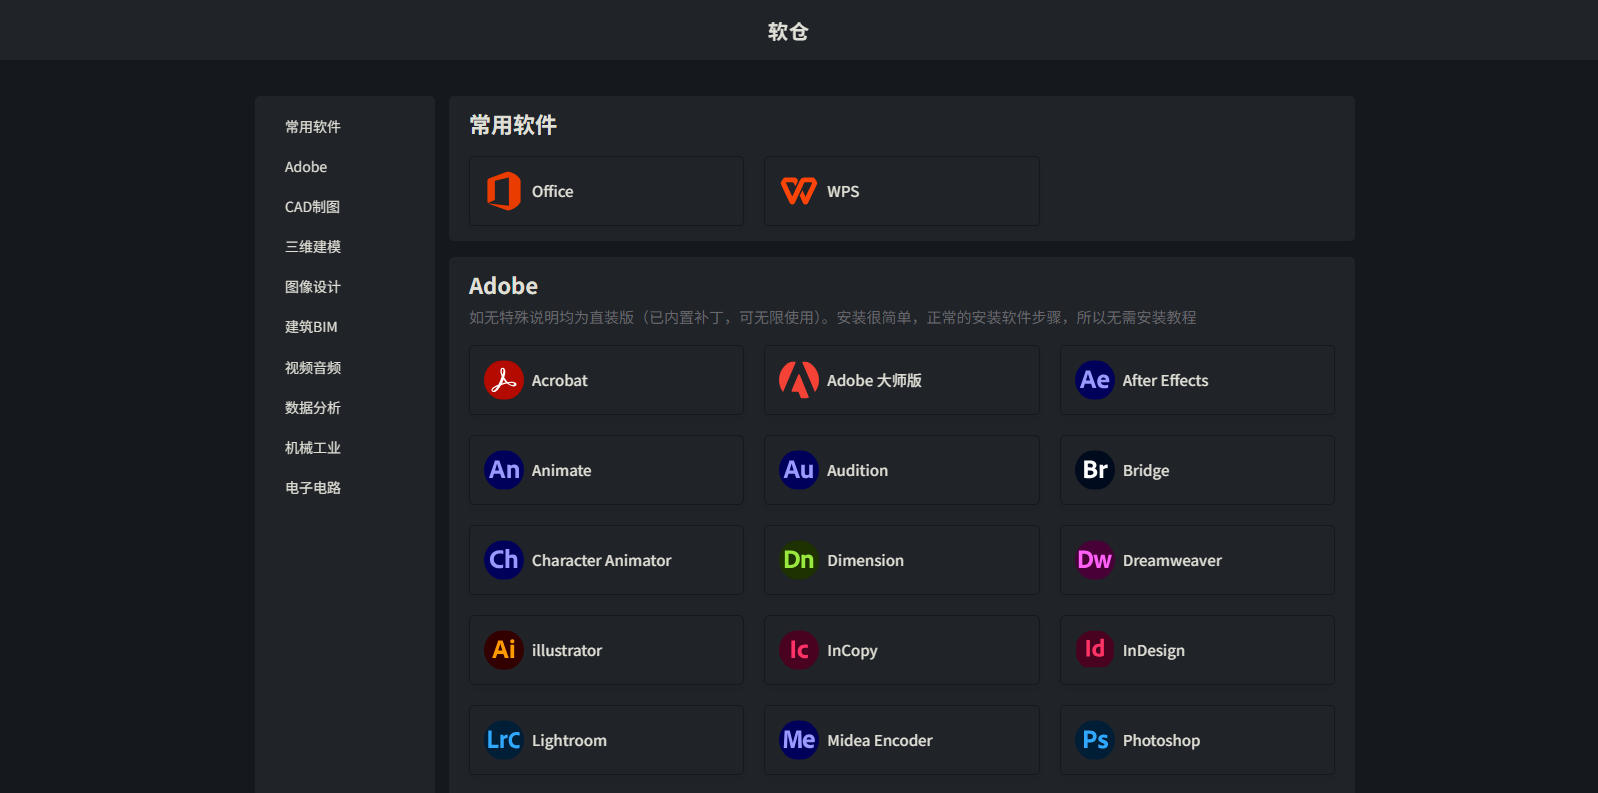Open the Office software icon

pos(504,191)
